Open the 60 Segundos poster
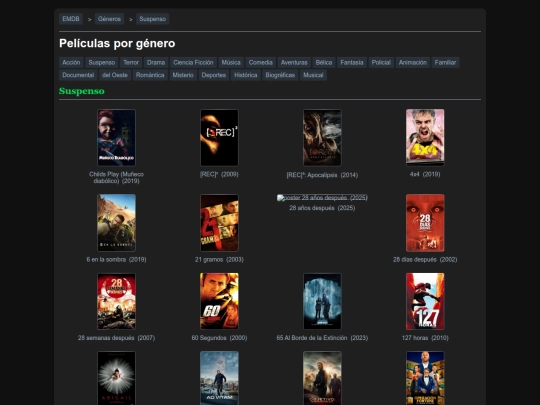Viewport: 540px width, 405px height. point(219,301)
